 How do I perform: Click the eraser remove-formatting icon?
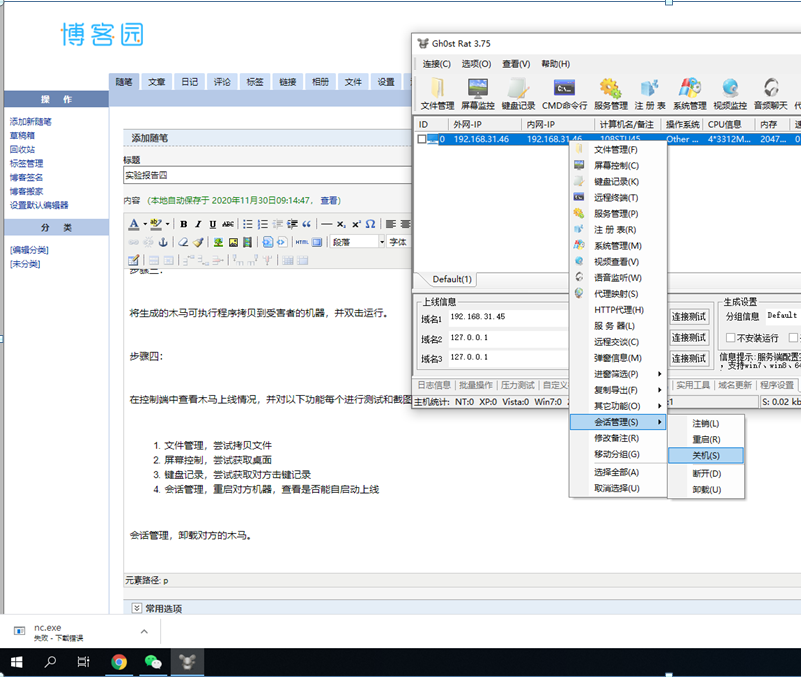pyautogui.click(x=183, y=242)
